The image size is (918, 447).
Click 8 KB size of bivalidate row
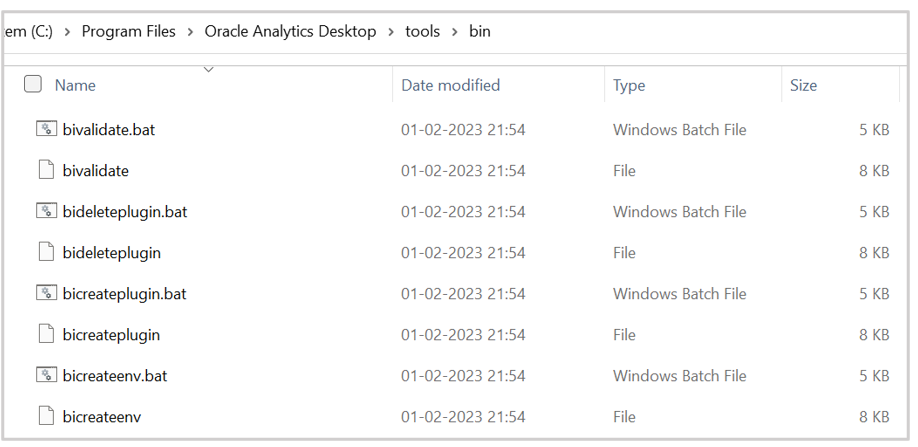point(874,170)
